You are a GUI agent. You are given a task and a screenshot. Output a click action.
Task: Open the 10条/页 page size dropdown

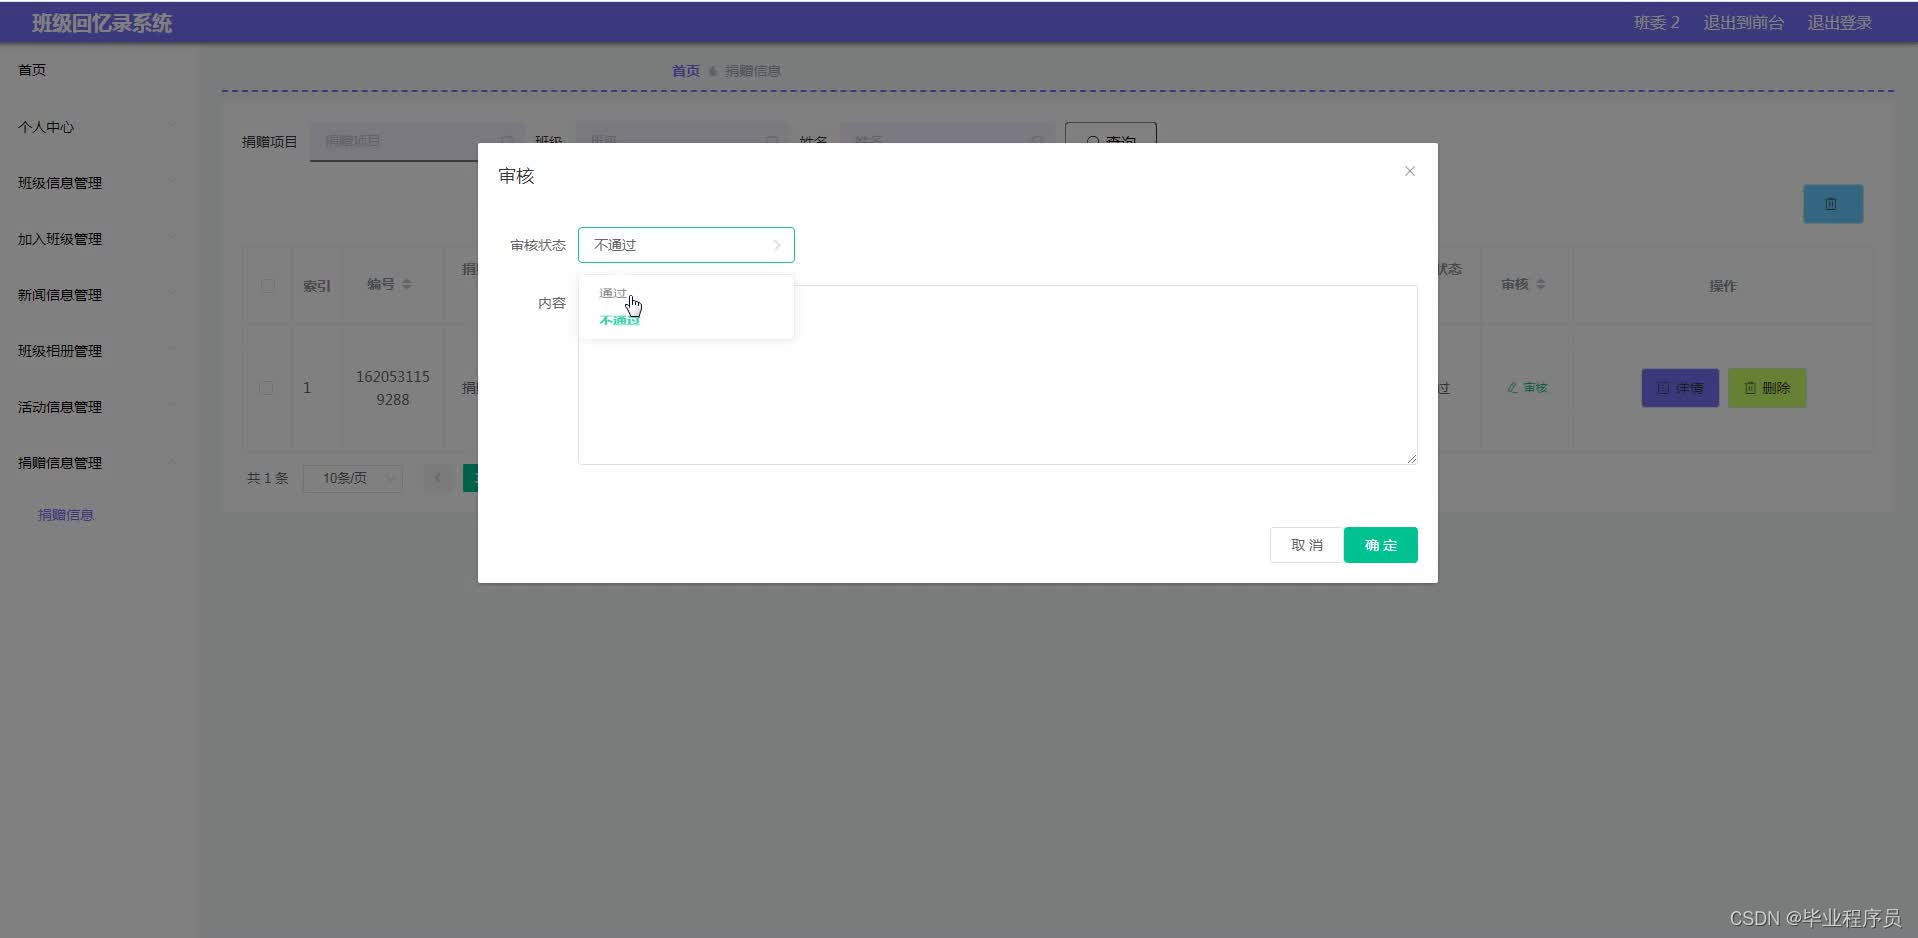tap(352, 478)
